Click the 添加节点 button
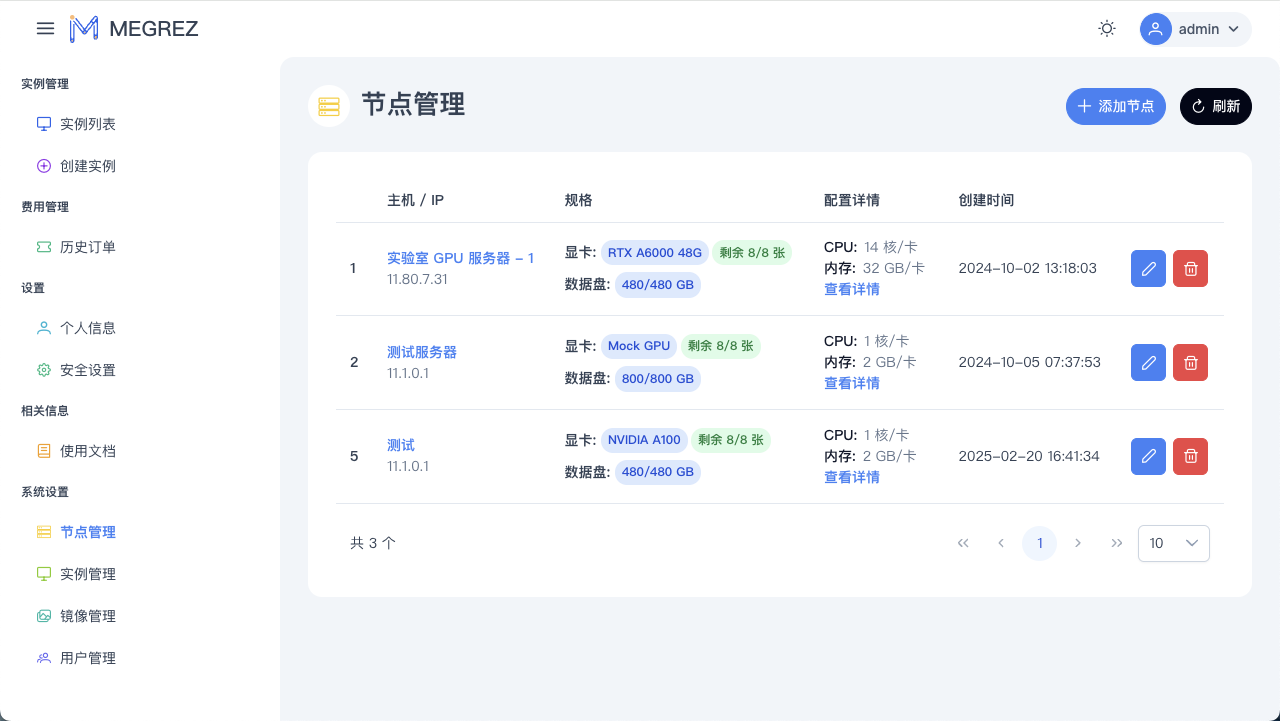 1116,106
